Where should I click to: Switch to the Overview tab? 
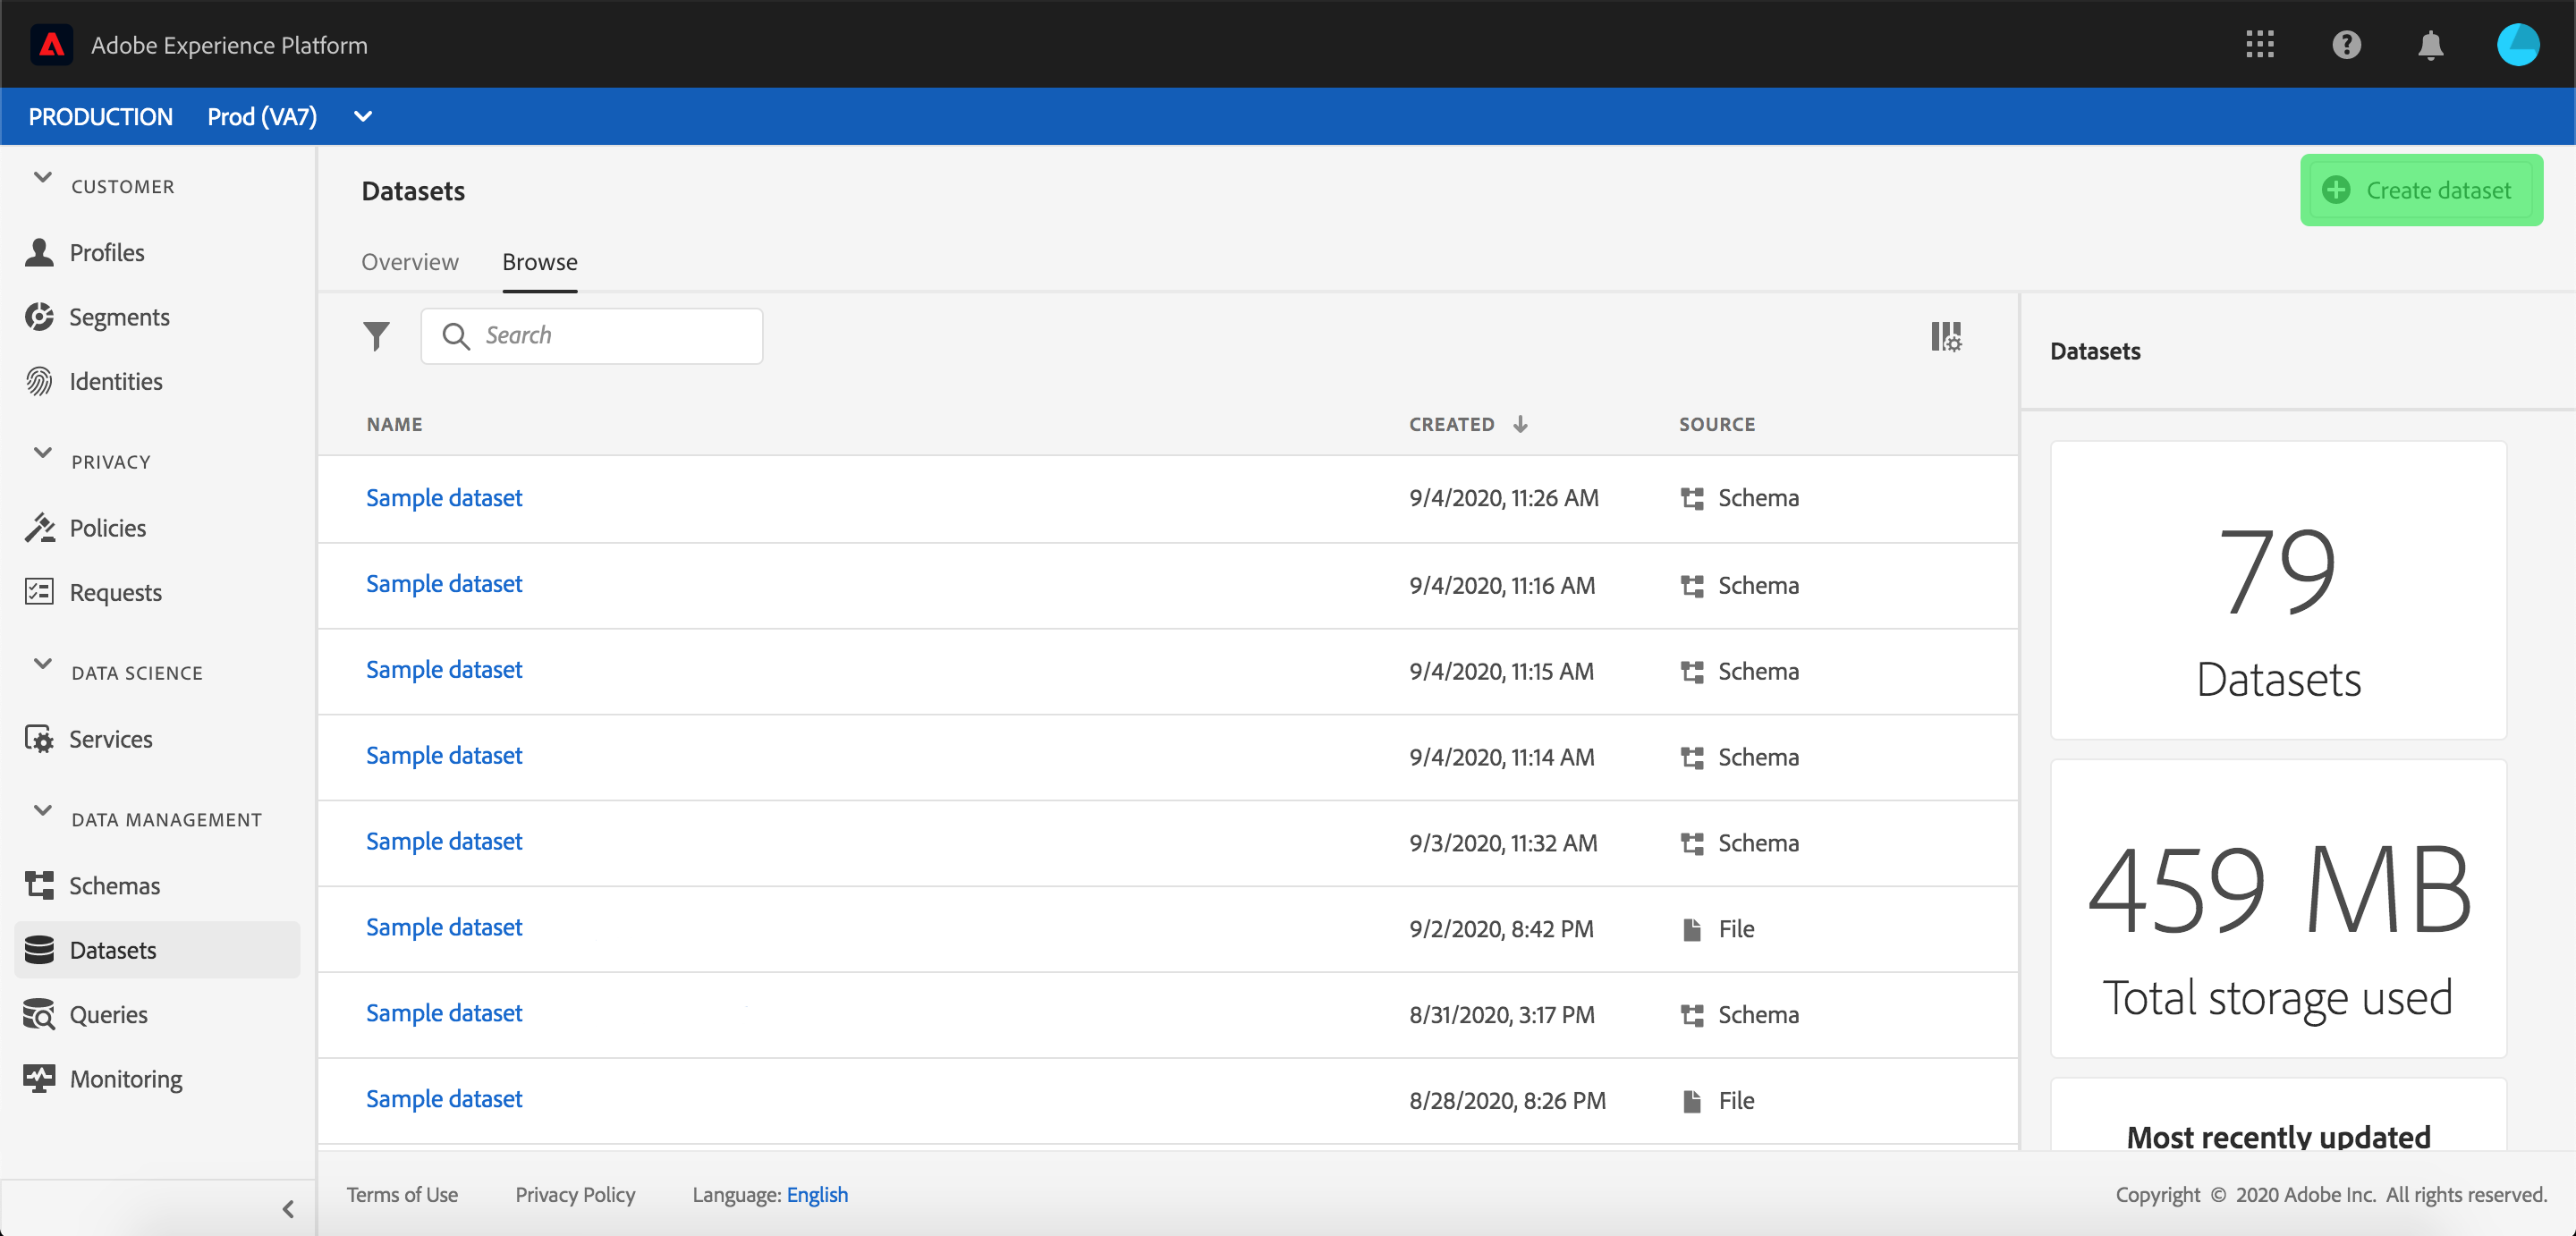coord(410,262)
